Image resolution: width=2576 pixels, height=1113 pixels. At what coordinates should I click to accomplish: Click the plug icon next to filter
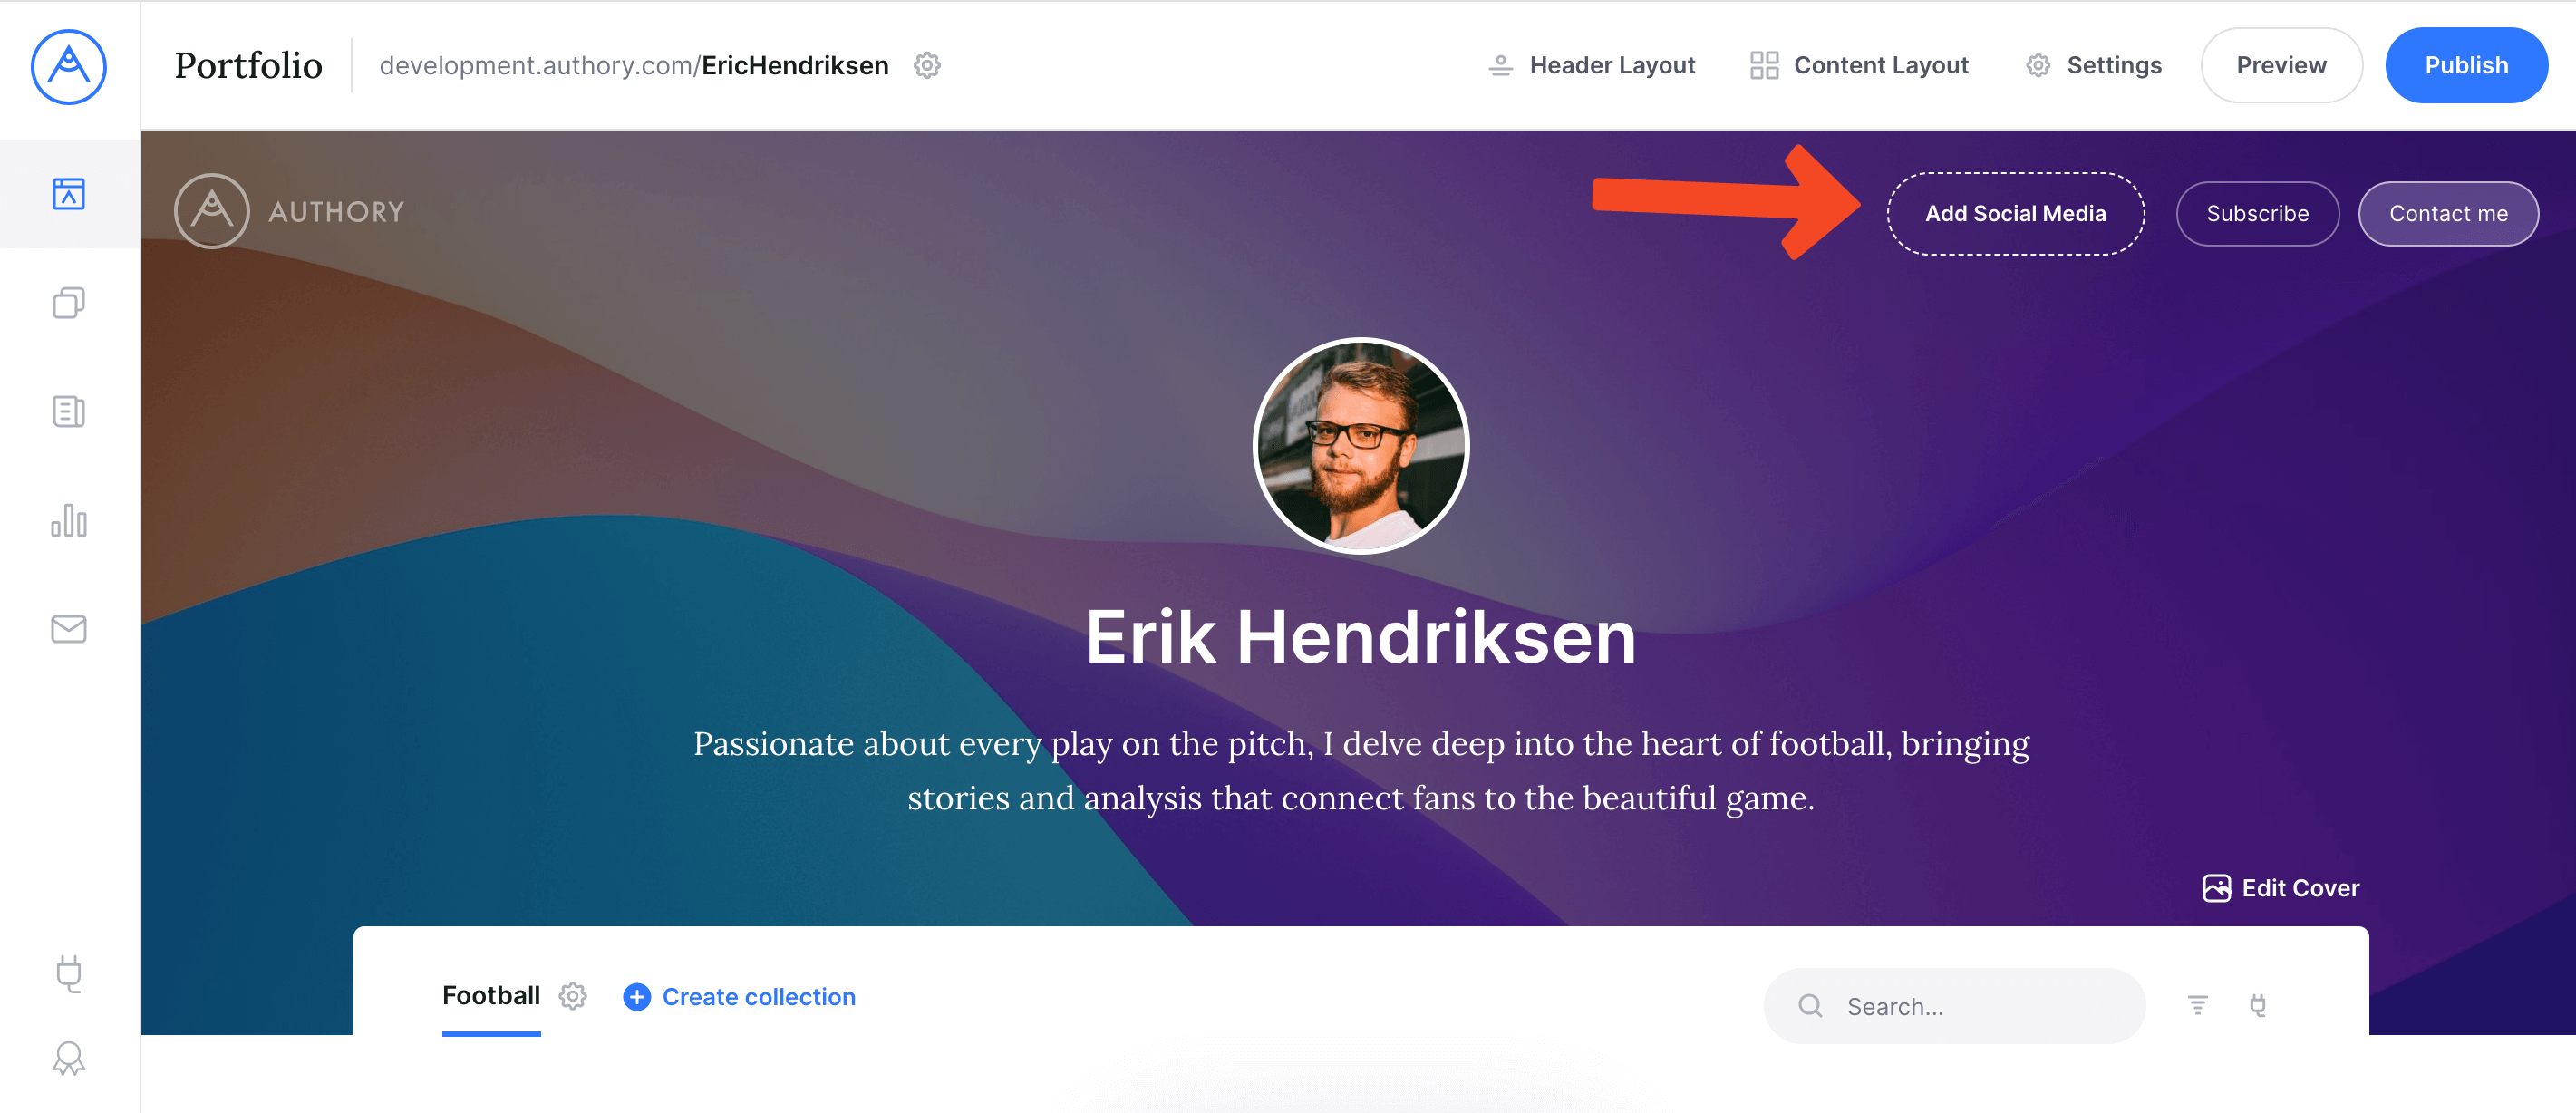2257,1005
